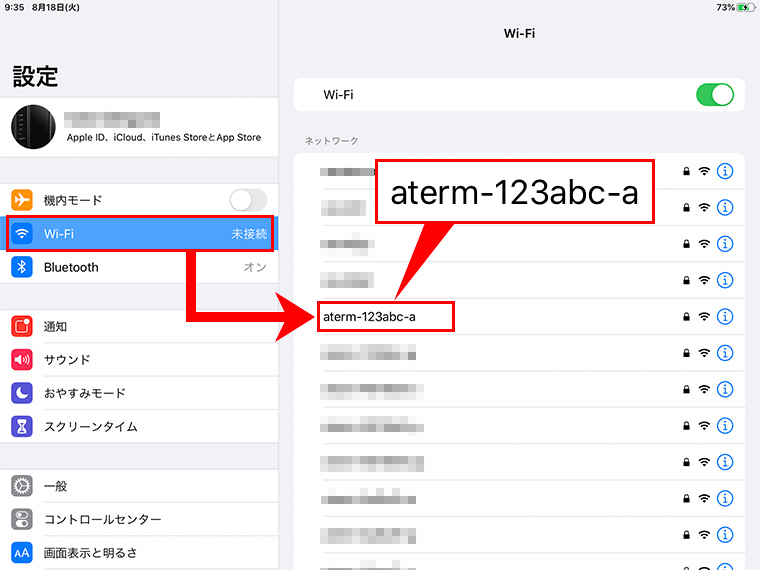Tap the Control Center icon
The width and height of the screenshot is (760, 570).
tap(22, 519)
